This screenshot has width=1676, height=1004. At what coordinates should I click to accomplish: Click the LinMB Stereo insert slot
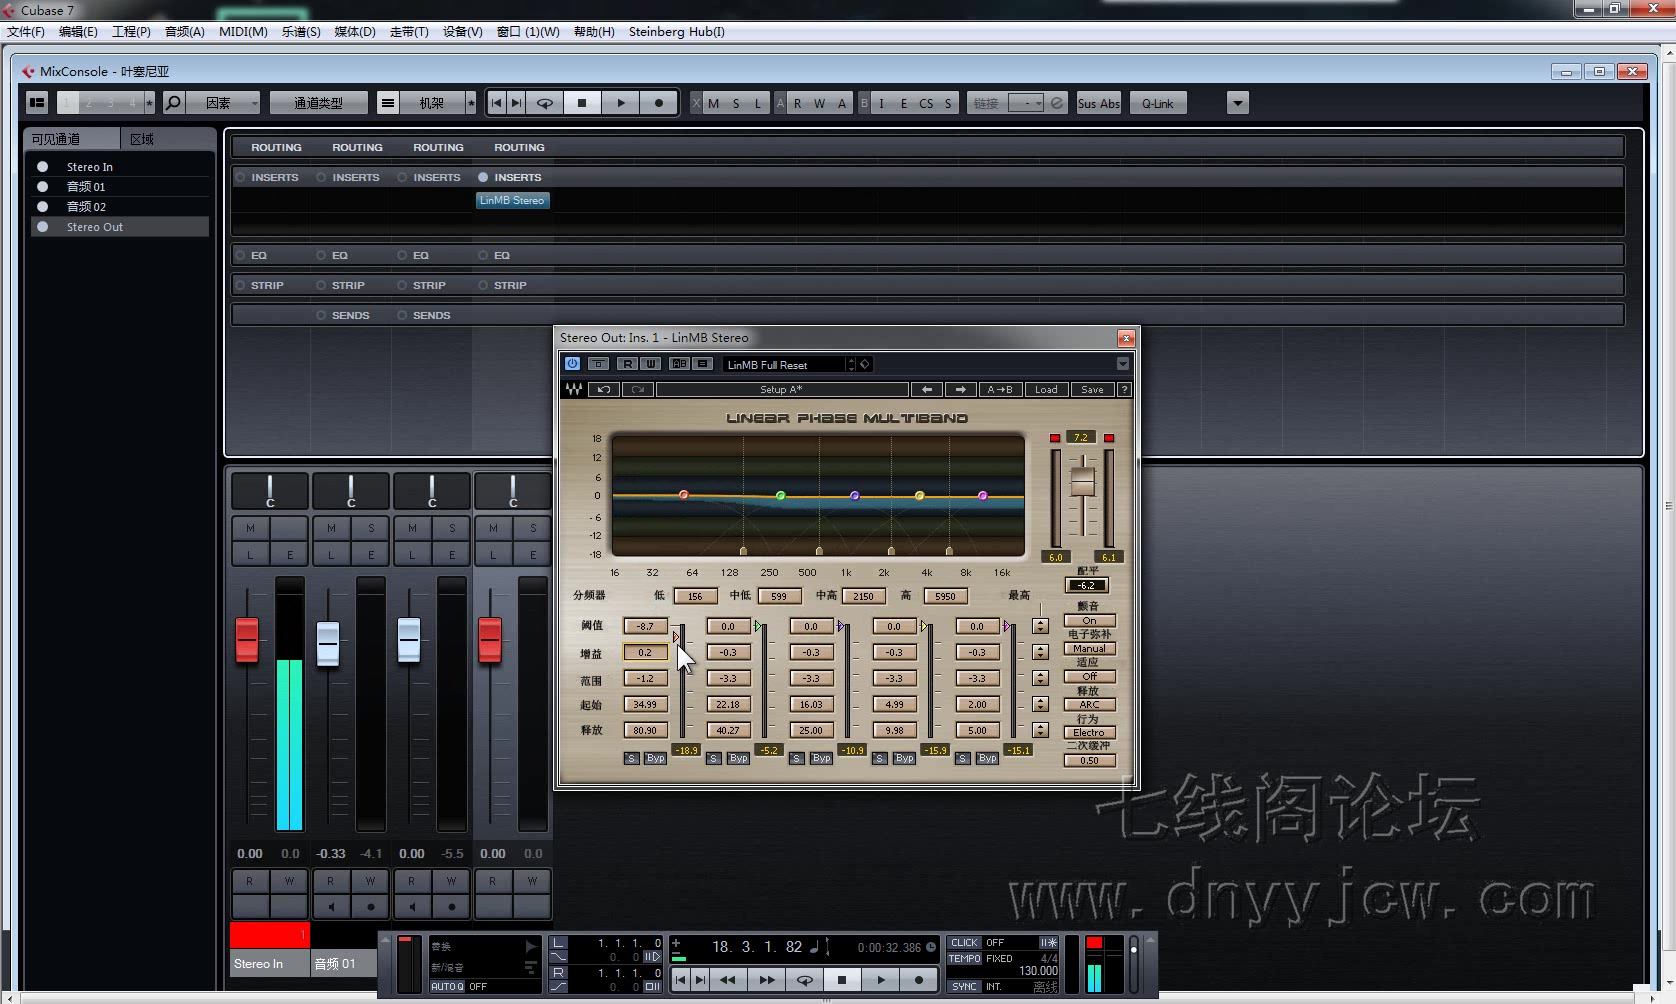pyautogui.click(x=512, y=200)
